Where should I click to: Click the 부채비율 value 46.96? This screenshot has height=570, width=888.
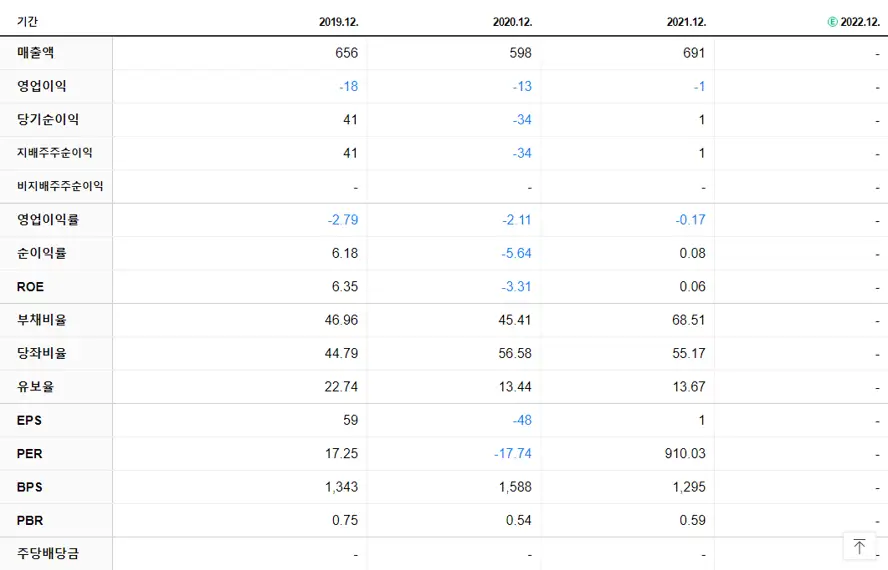point(341,321)
